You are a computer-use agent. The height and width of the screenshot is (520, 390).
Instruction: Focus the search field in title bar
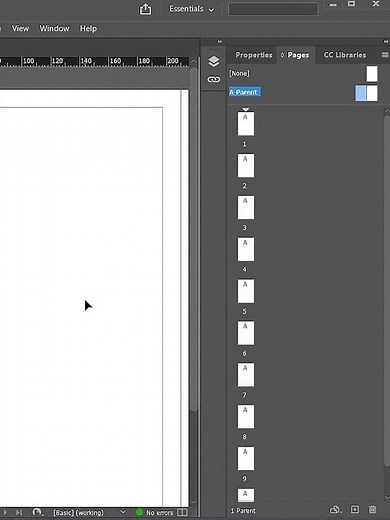(x=273, y=9)
